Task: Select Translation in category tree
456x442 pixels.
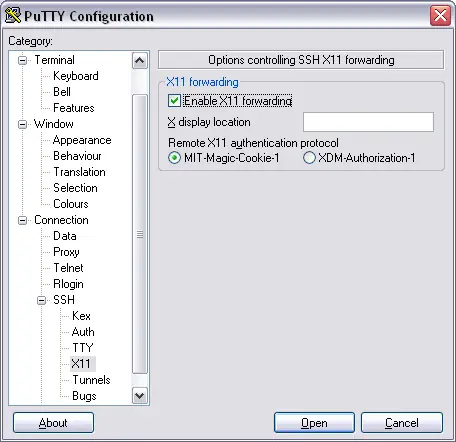Action: [x=79, y=172]
